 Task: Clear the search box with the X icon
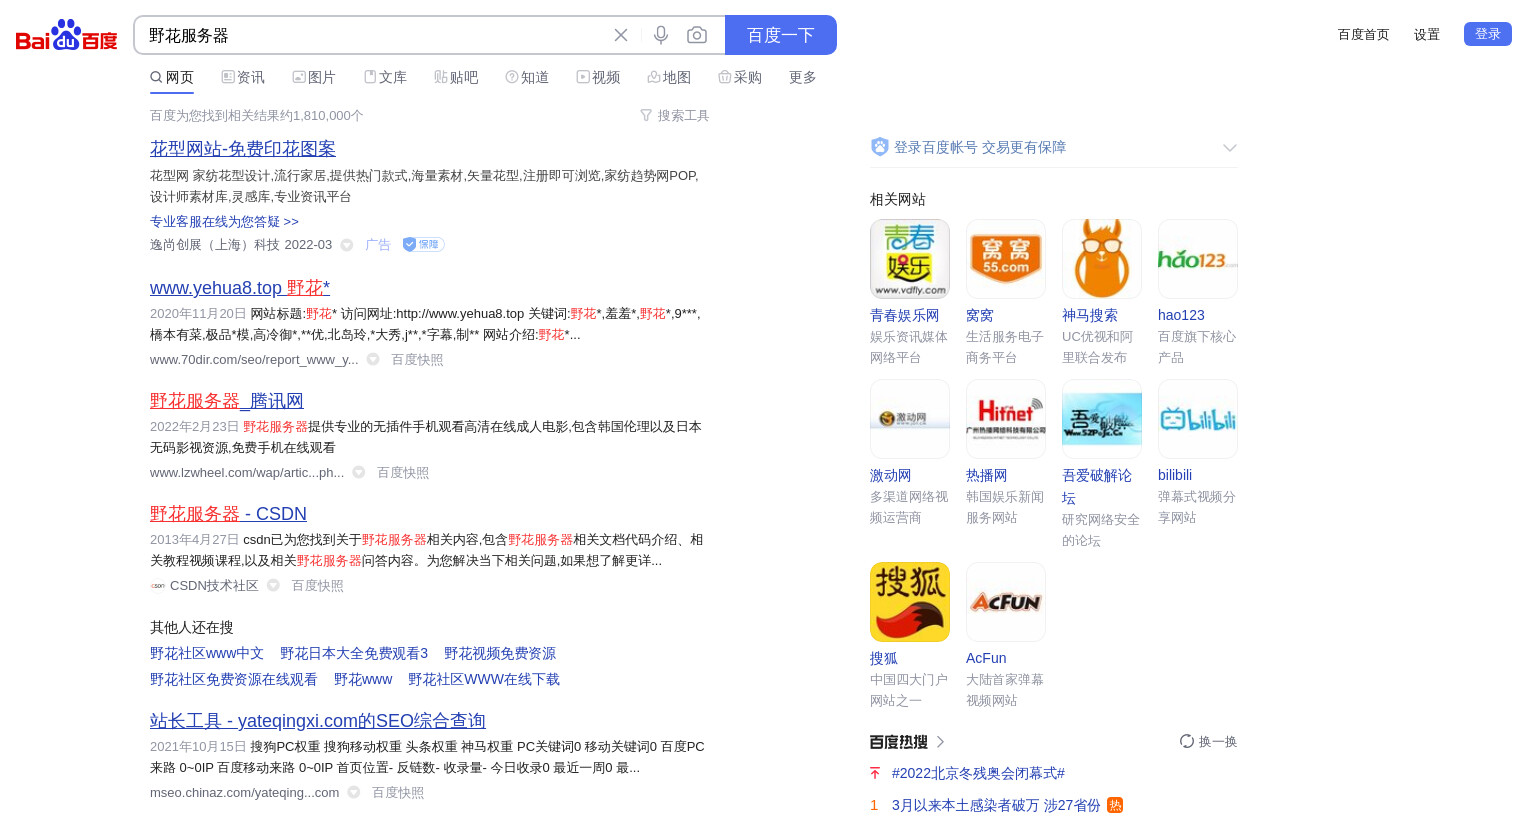tap(621, 35)
